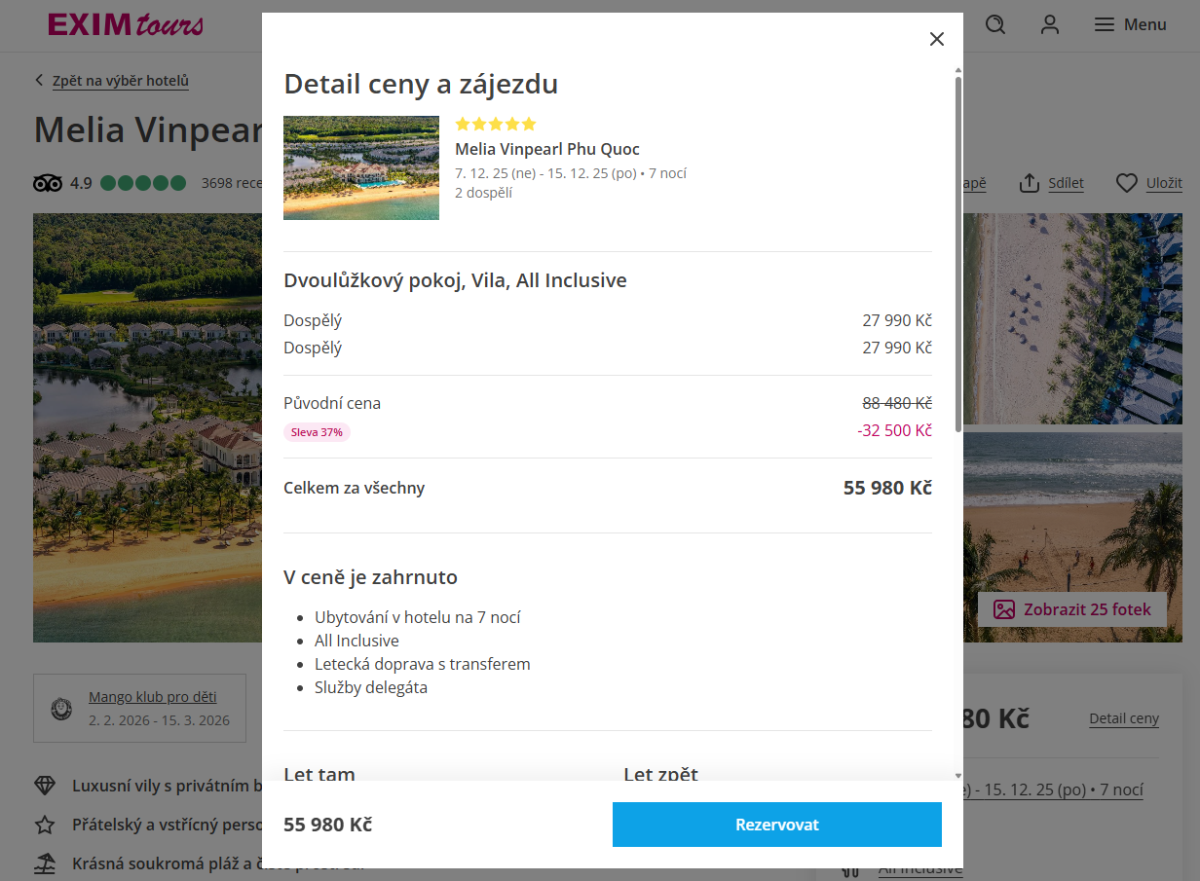Save hotel with heart Uložit icon
This screenshot has width=1200, height=881.
1127,183
